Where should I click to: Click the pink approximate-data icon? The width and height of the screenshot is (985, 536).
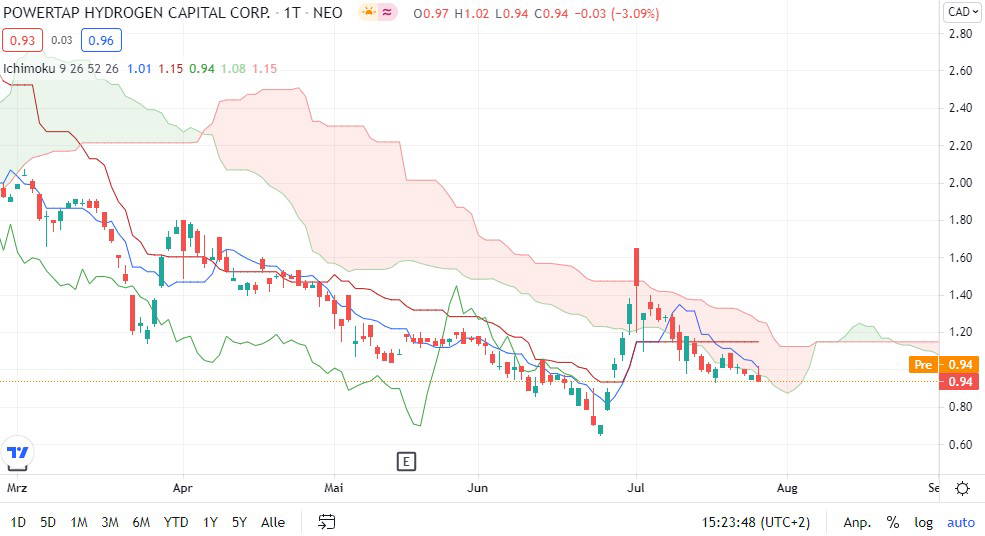[x=388, y=12]
